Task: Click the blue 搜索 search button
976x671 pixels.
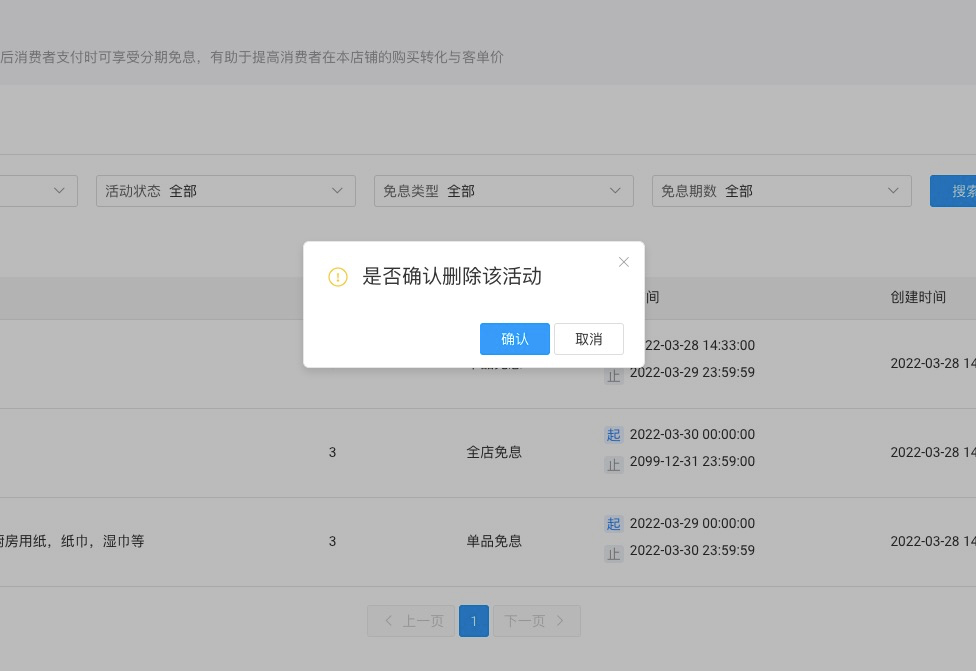Action: tap(958, 190)
